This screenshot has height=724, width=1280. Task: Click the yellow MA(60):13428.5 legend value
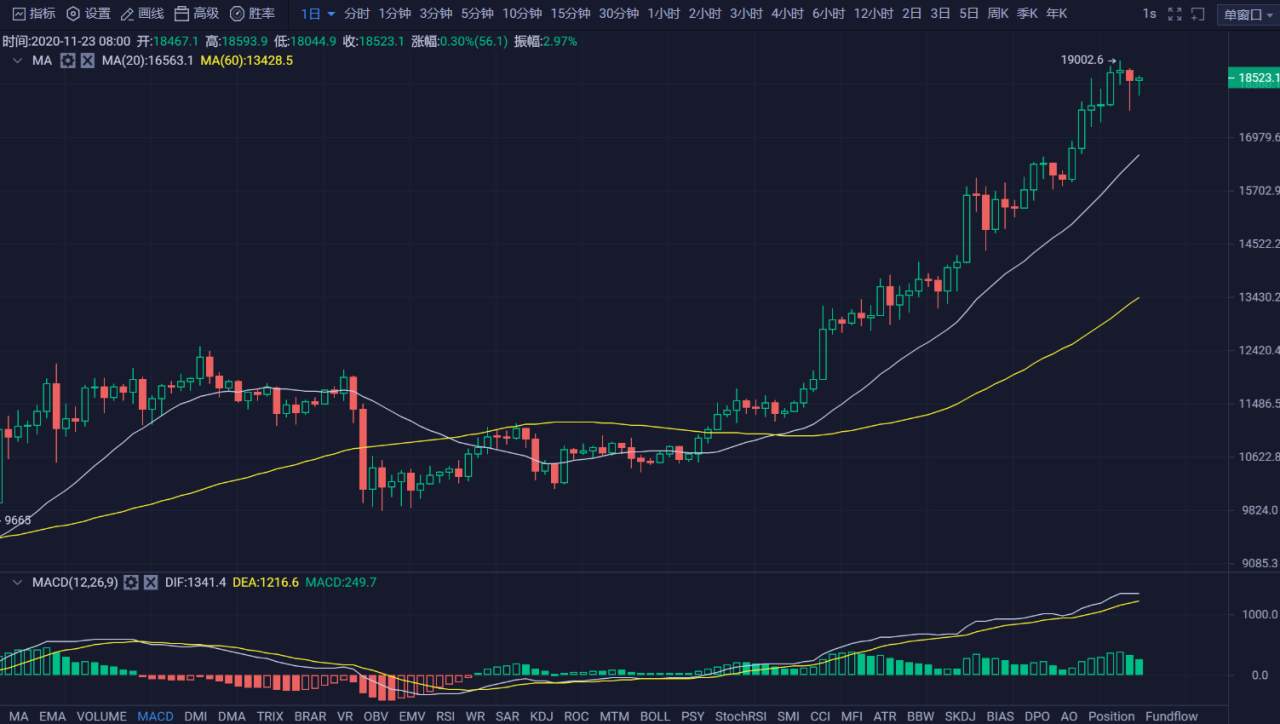click(x=246, y=61)
